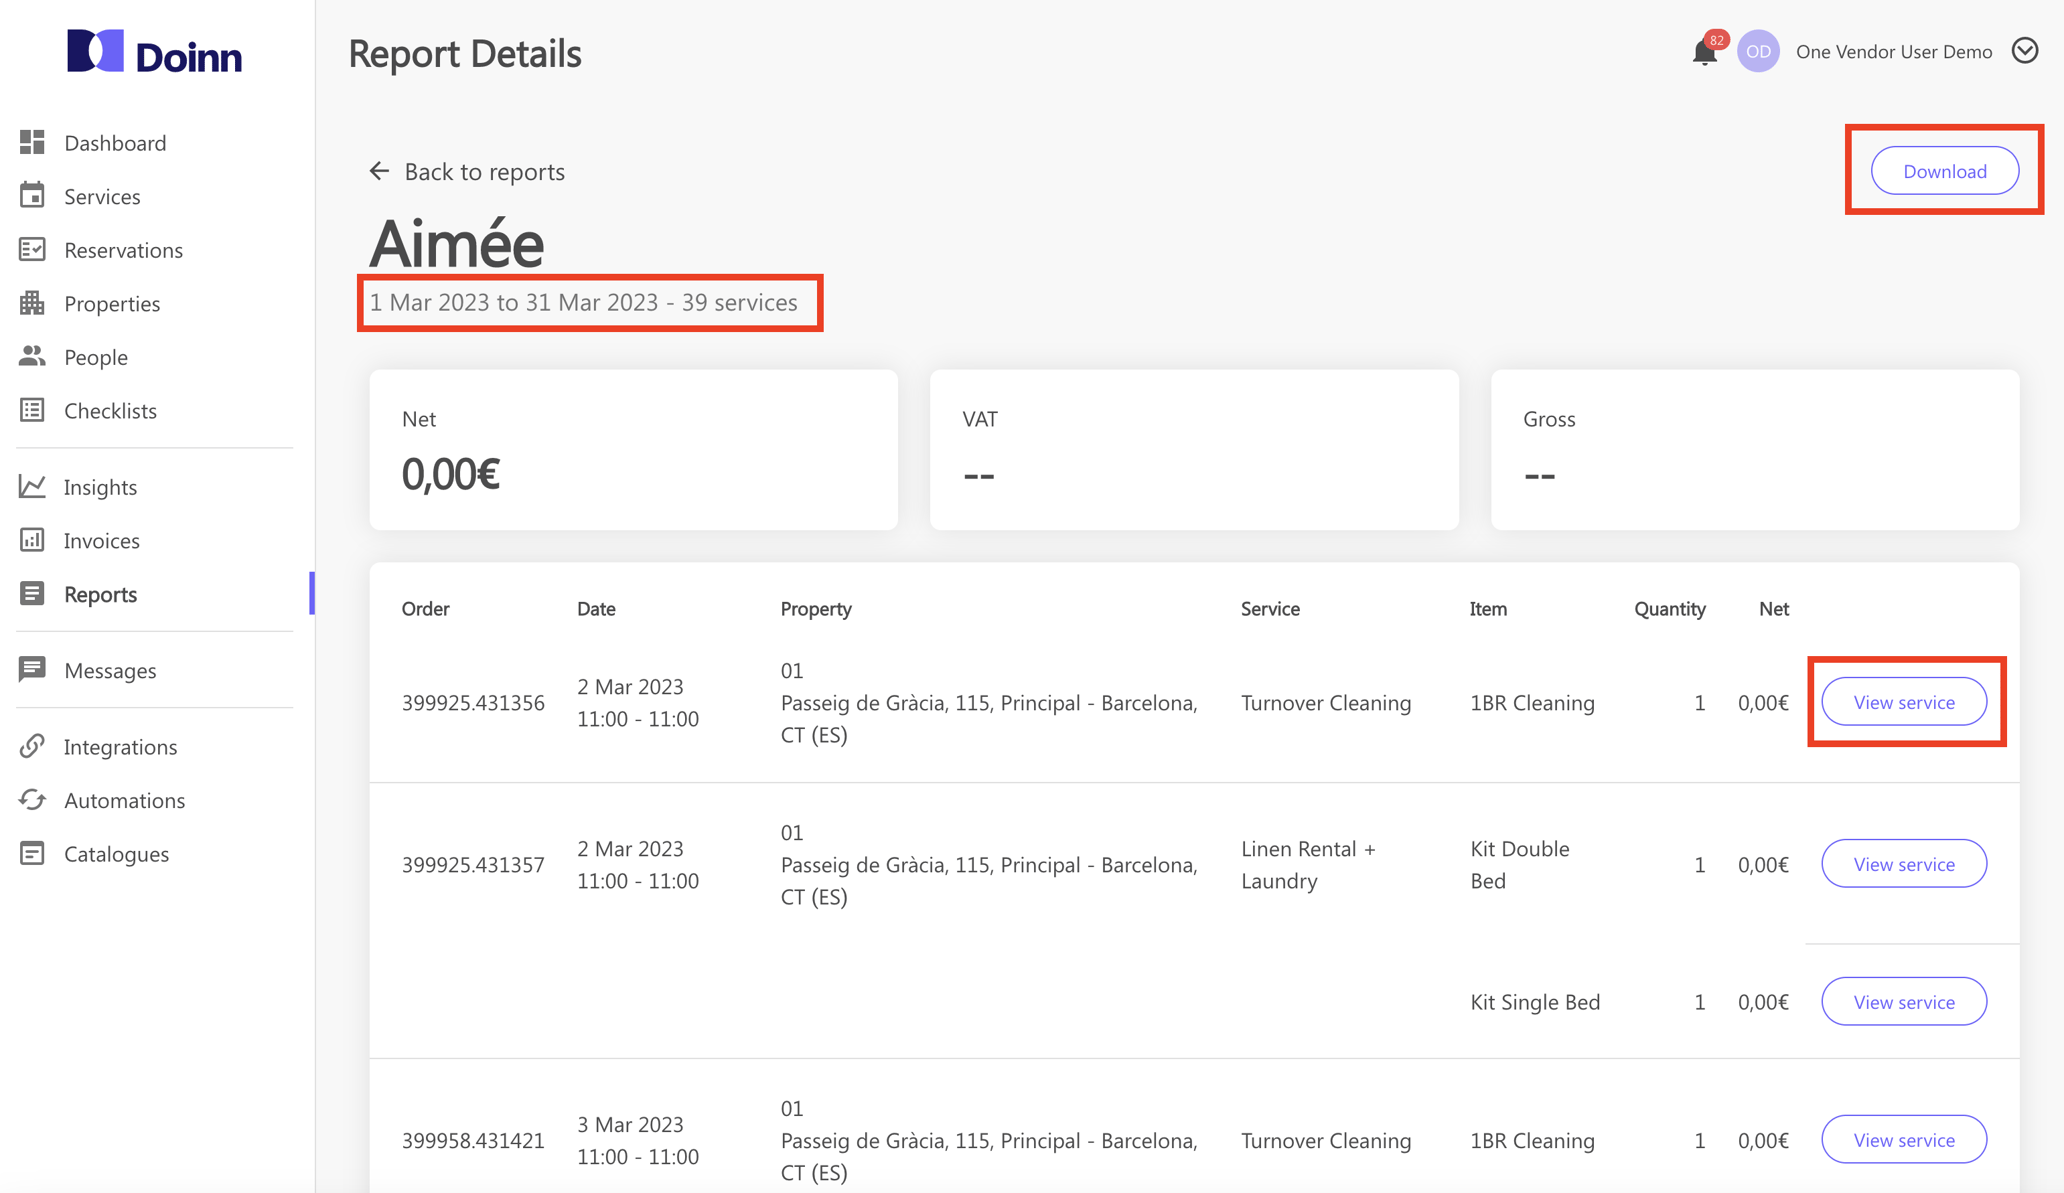2064x1193 pixels.
Task: Click the Insights line chart icon
Action: tap(32, 486)
